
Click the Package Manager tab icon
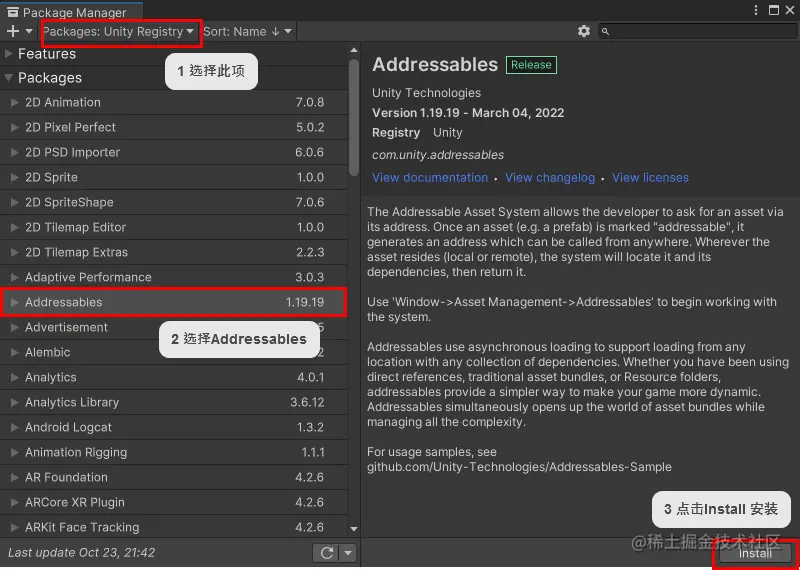point(13,12)
